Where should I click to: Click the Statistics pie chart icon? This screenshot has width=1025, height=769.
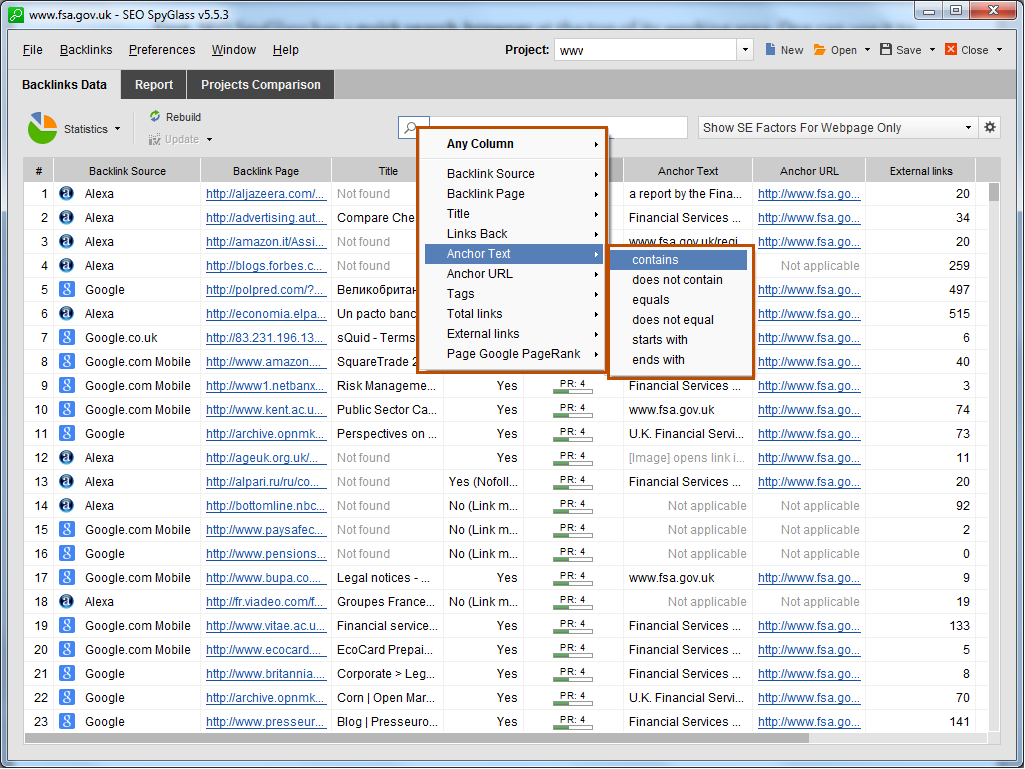click(42, 128)
